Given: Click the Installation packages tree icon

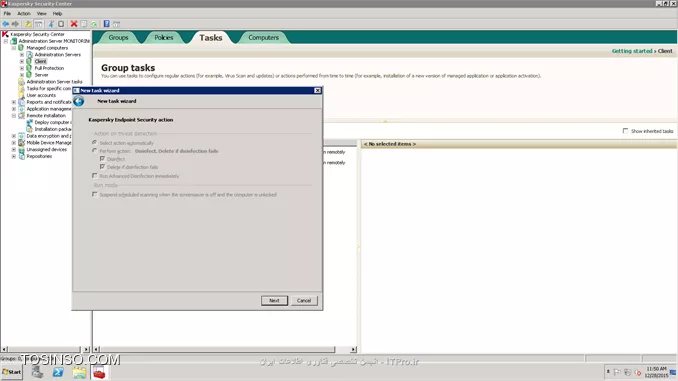Looking at the screenshot, I should 29,129.
